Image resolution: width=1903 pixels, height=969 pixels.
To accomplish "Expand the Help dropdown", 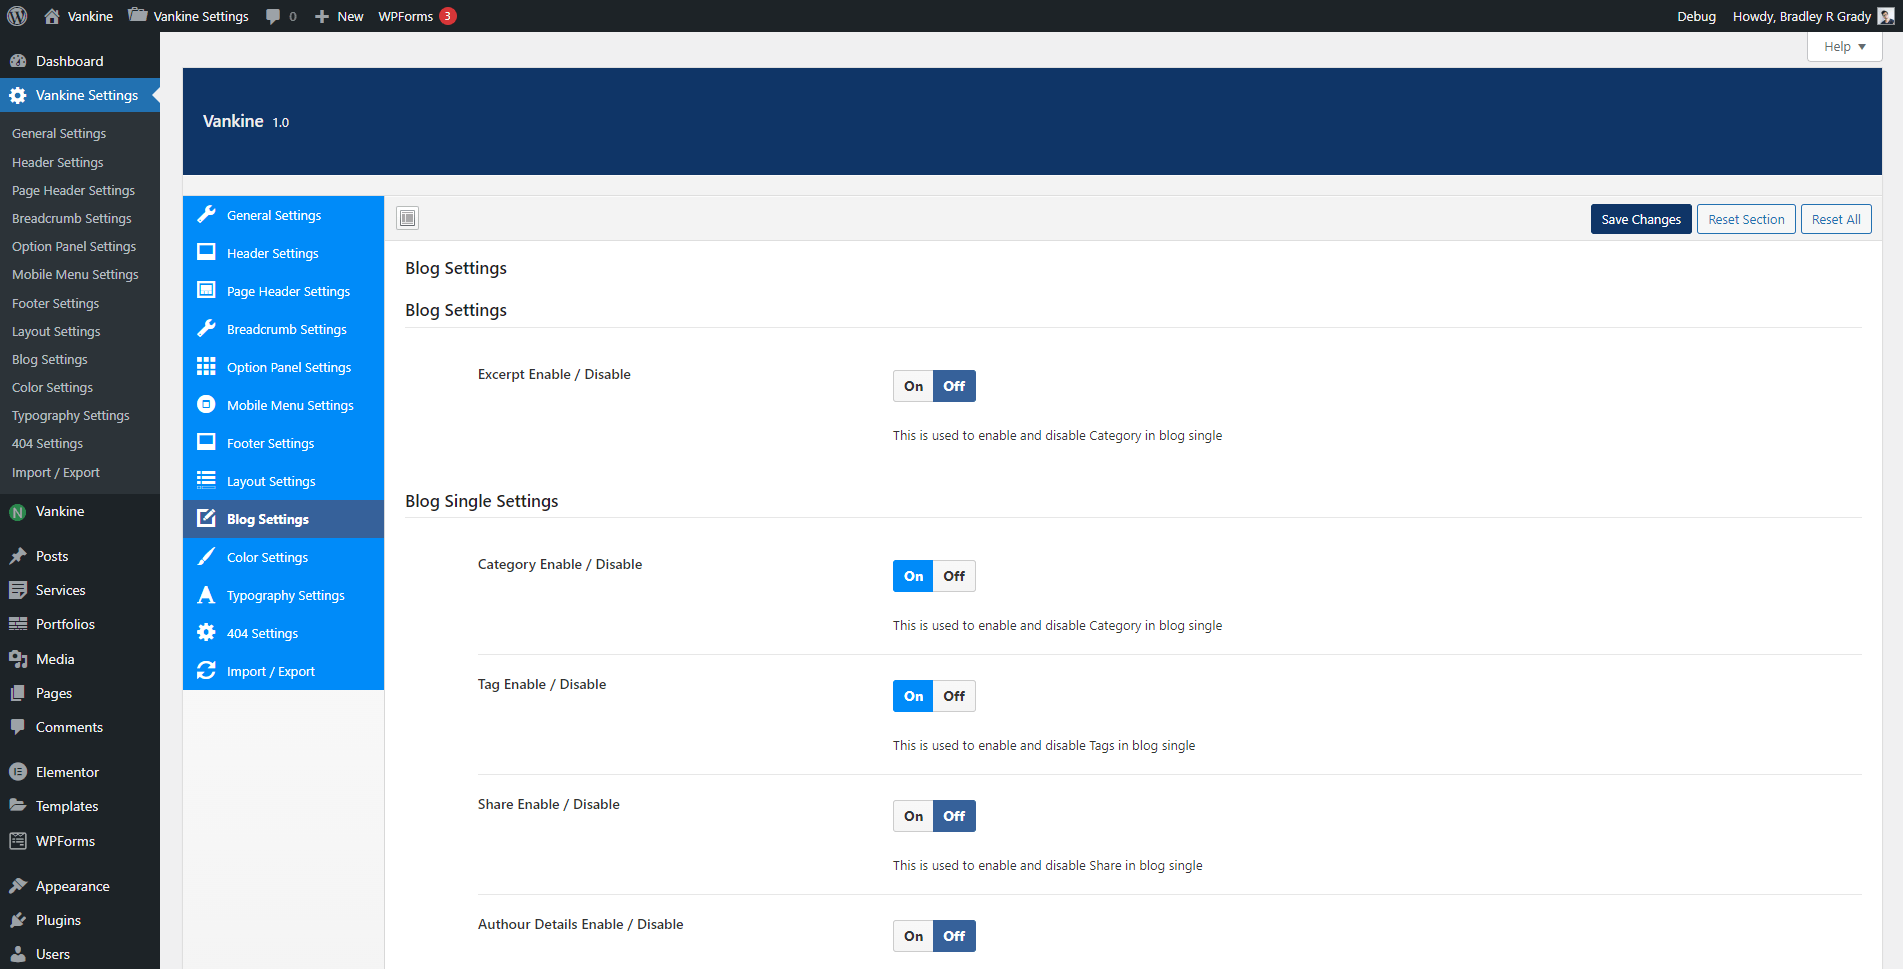I will coord(1844,46).
